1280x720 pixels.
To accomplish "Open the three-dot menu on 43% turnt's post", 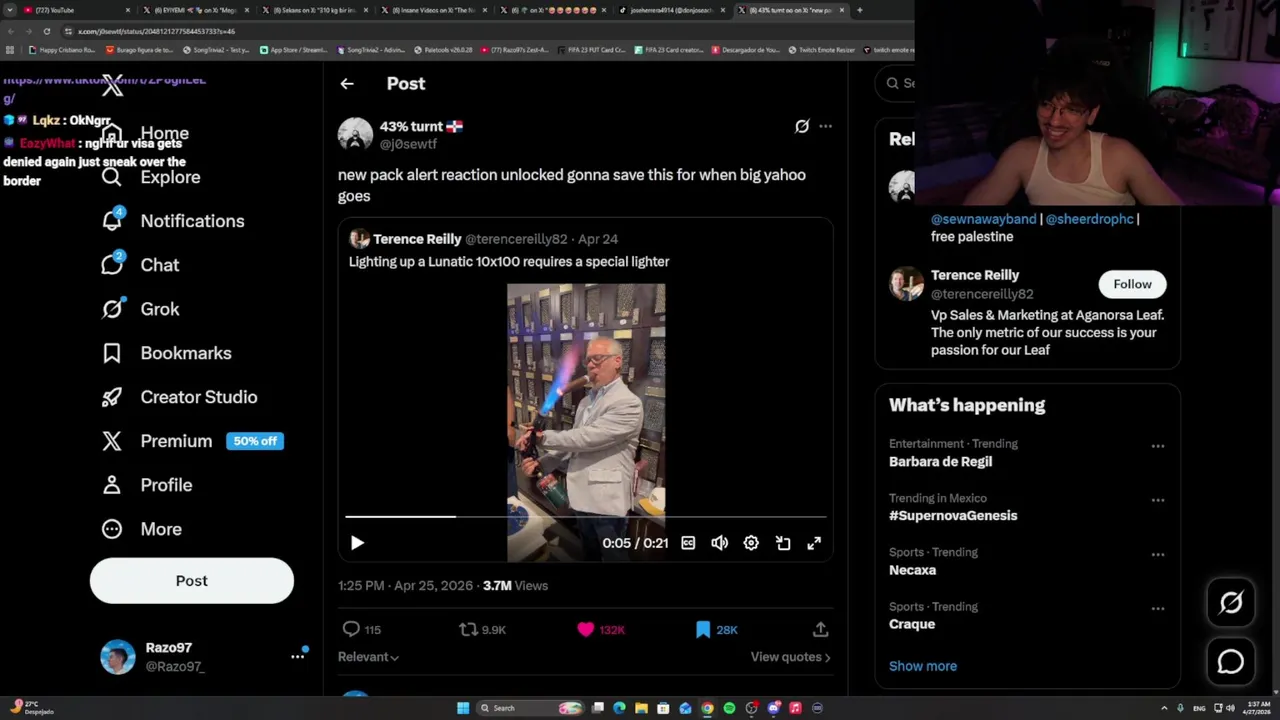I will point(825,126).
